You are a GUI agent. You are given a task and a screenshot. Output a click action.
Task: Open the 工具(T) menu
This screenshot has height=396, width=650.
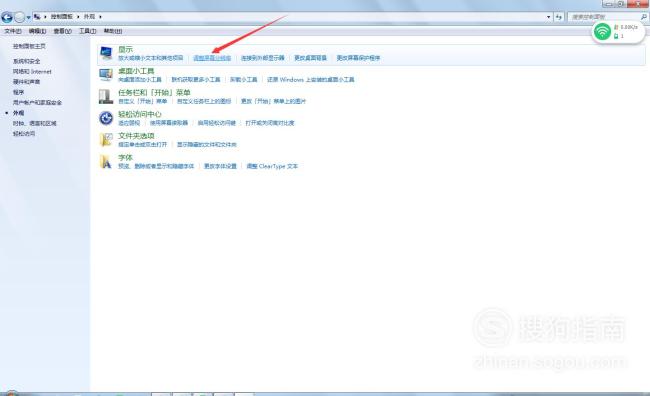pos(87,31)
